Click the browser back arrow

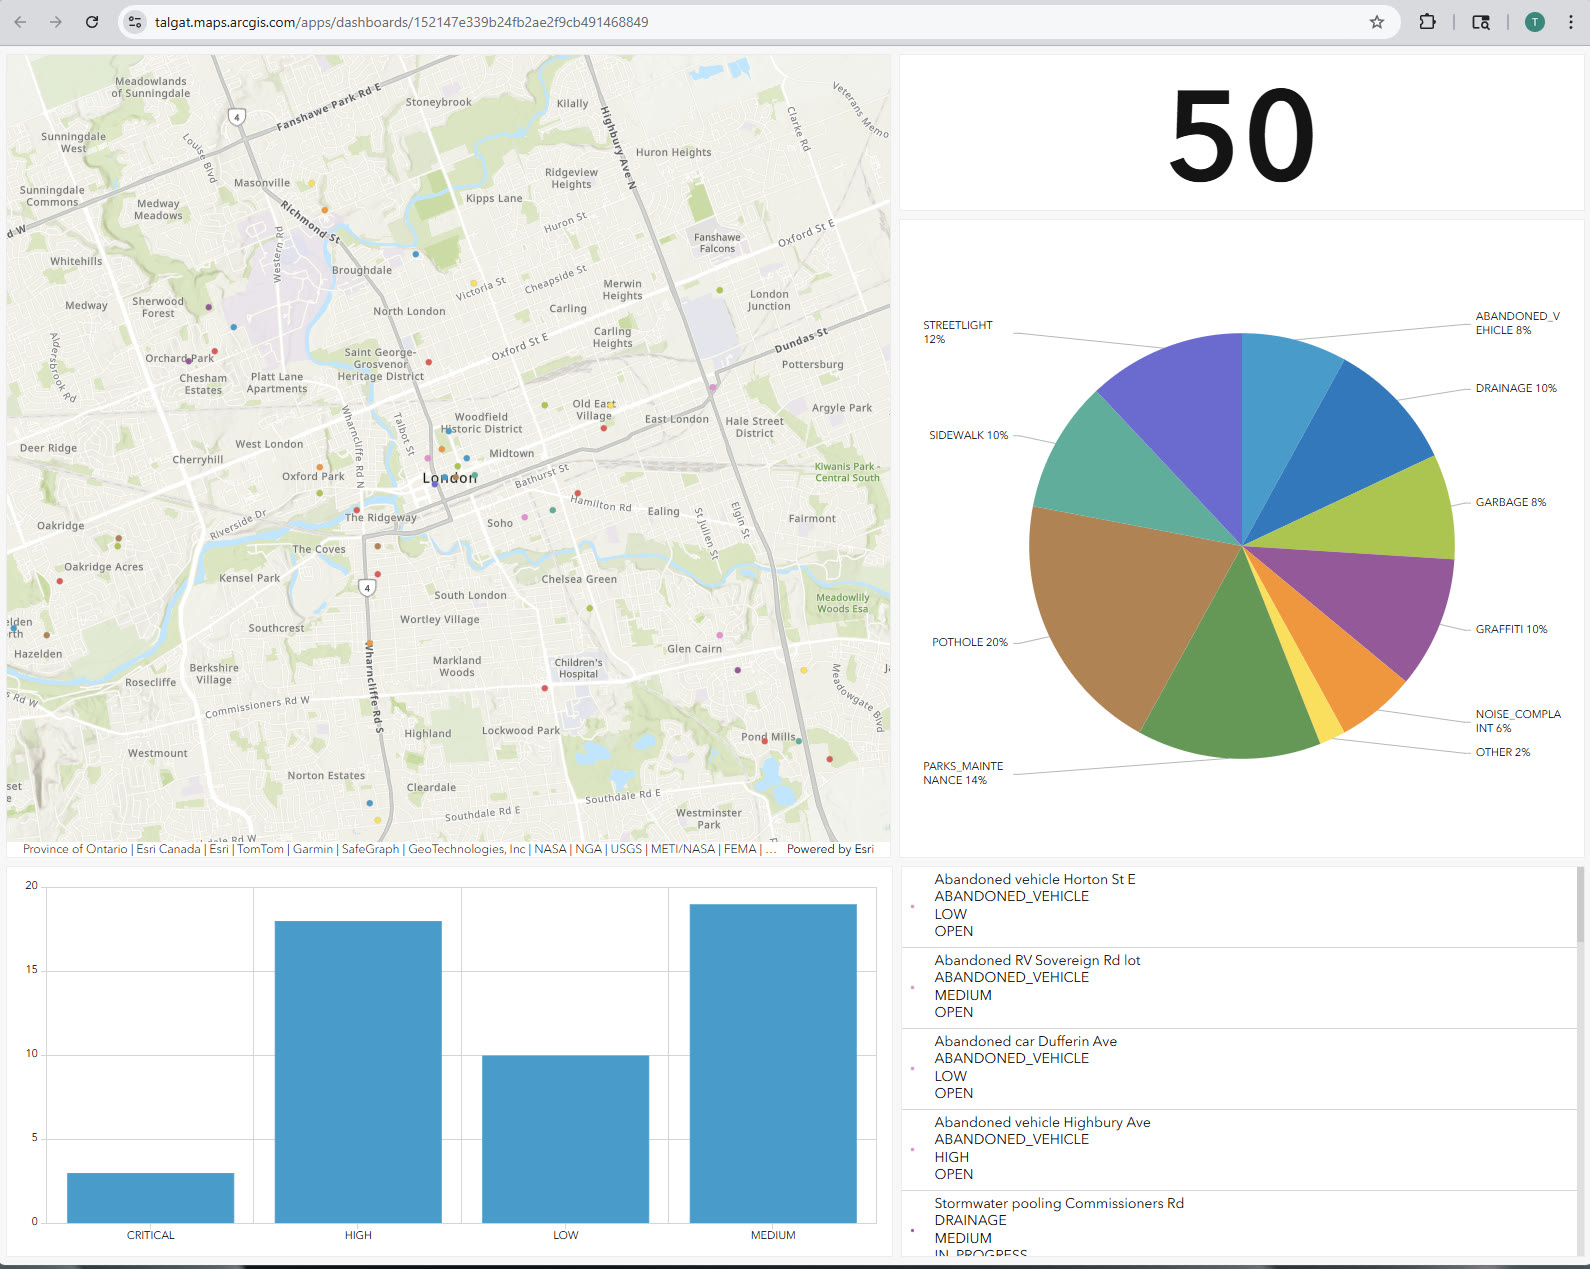[21, 22]
